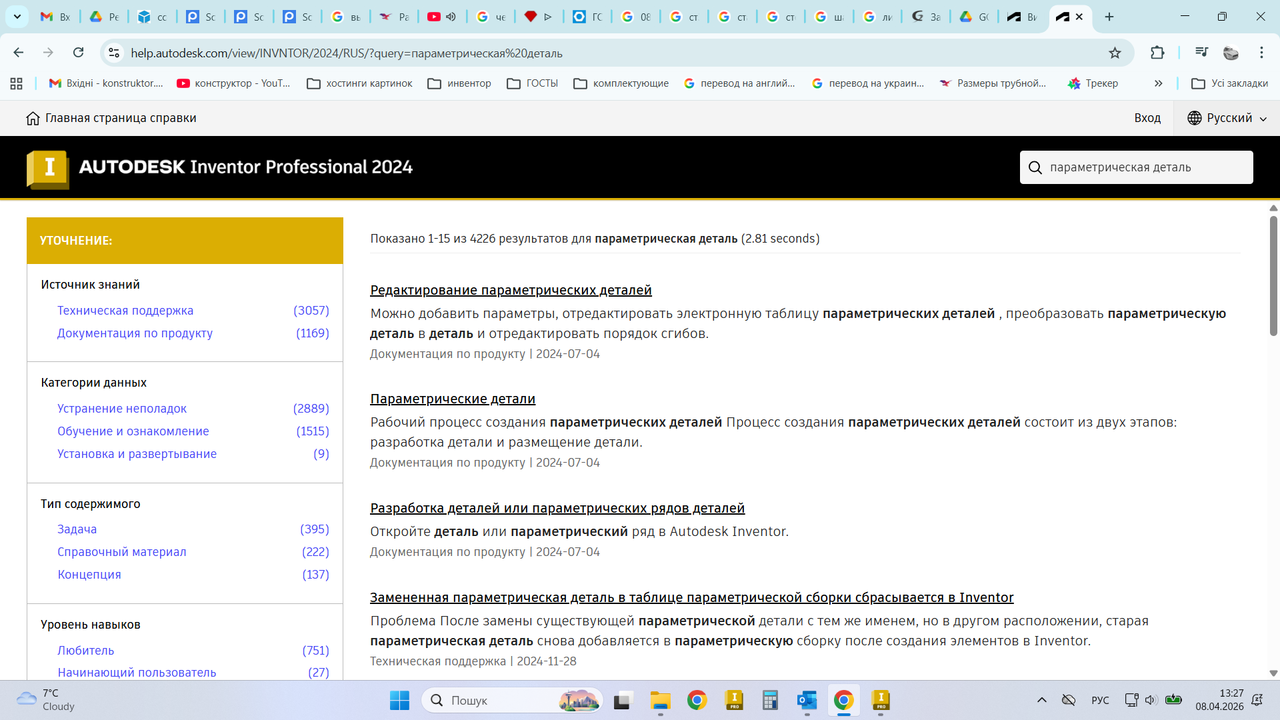
Task: Click the taskbar Пошук search box
Action: pos(512,700)
